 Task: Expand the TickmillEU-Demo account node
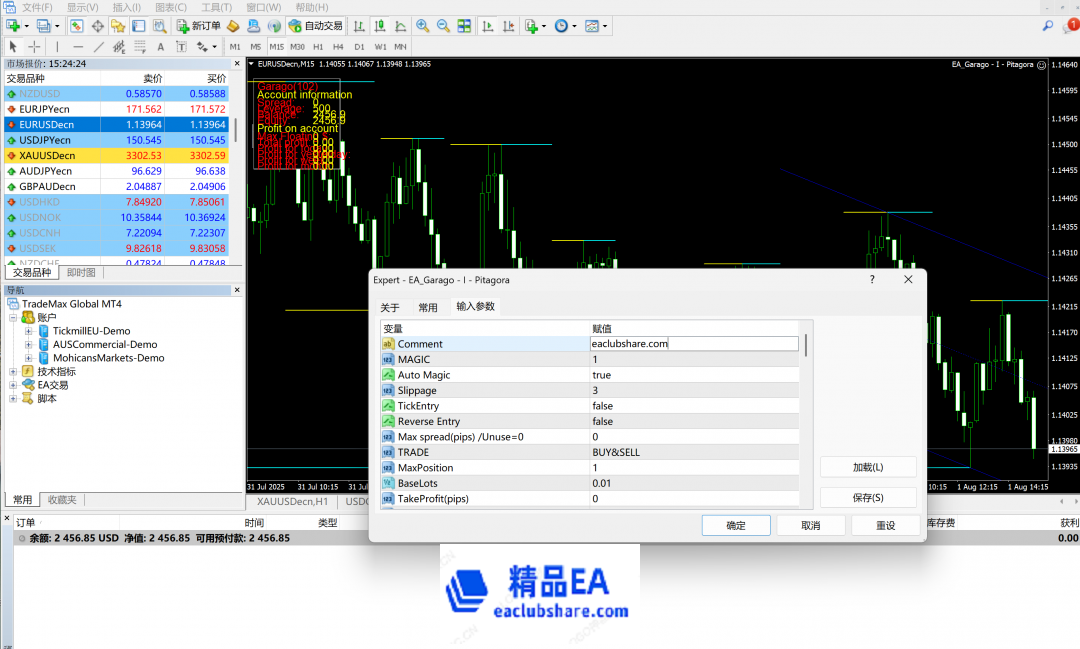pos(29,331)
